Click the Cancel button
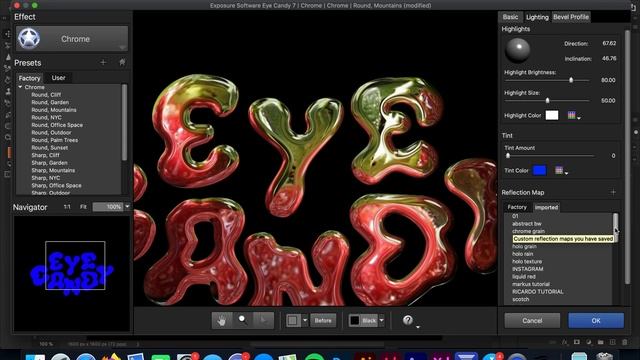Viewport: 640px width, 360px height. point(532,320)
